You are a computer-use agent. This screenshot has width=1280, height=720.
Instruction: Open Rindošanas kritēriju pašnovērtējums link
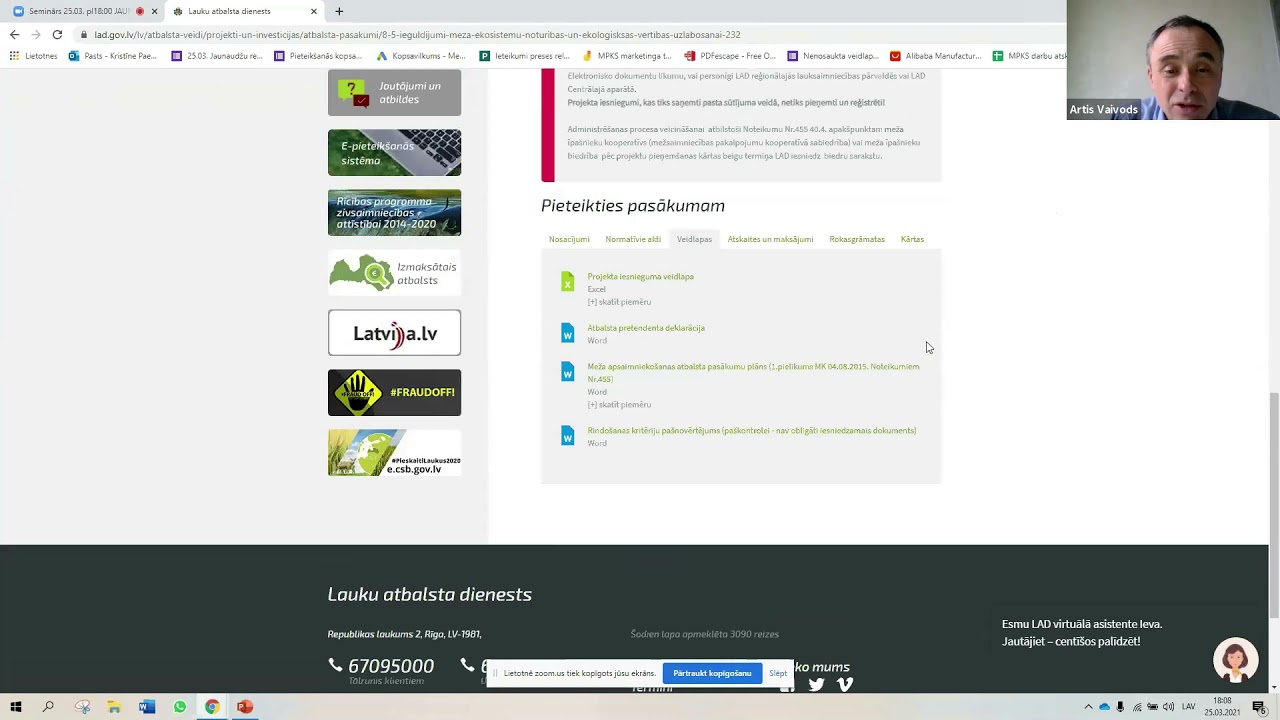[752, 431]
